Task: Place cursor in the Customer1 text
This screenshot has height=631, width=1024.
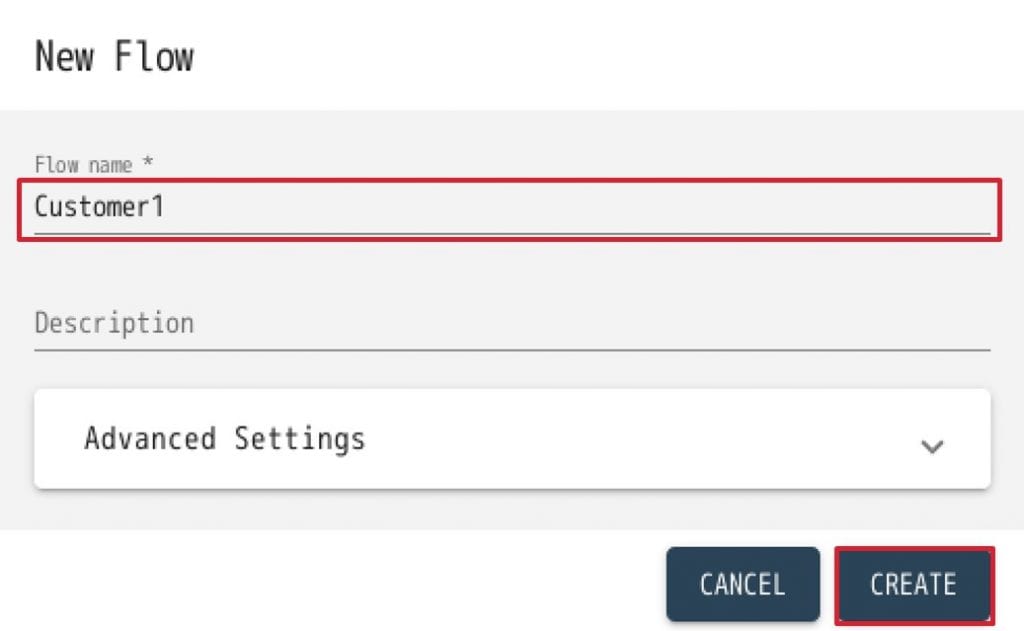Action: click(99, 207)
